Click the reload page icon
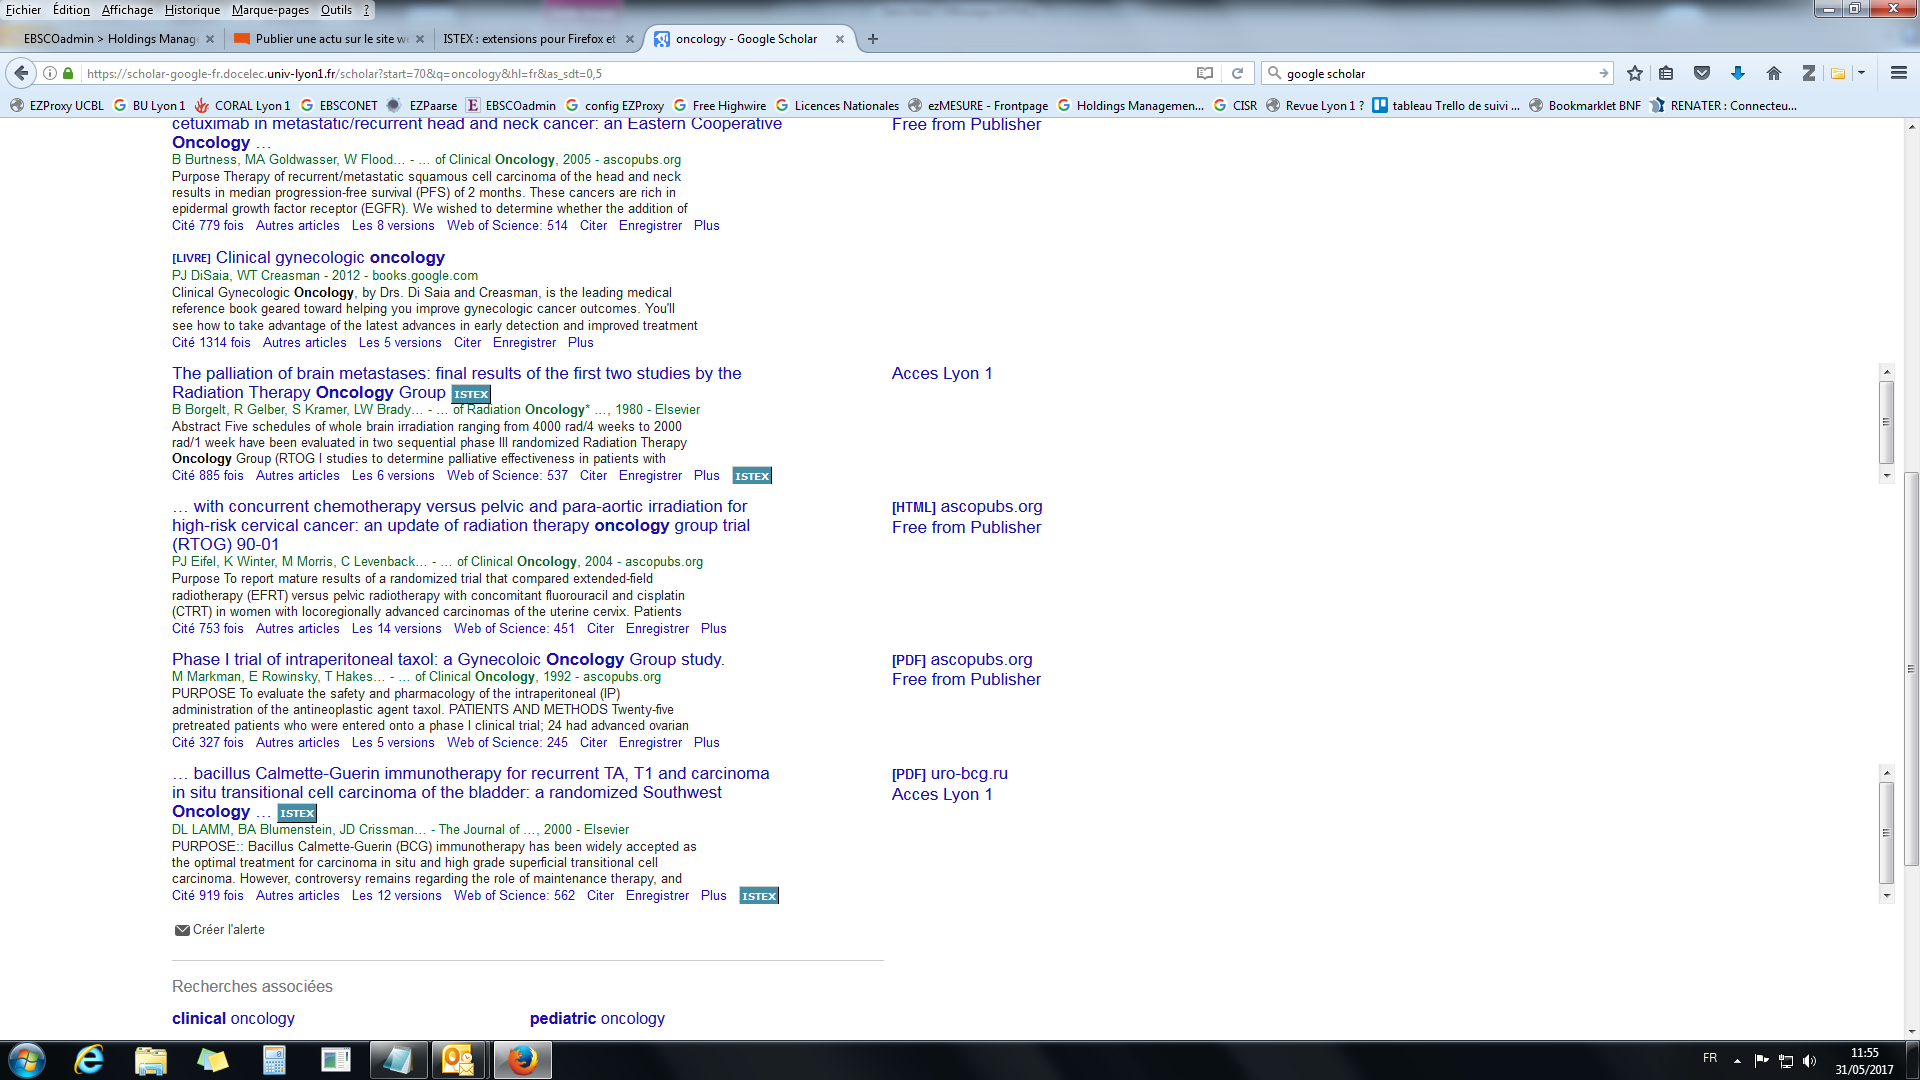1920x1080 pixels. (1237, 73)
